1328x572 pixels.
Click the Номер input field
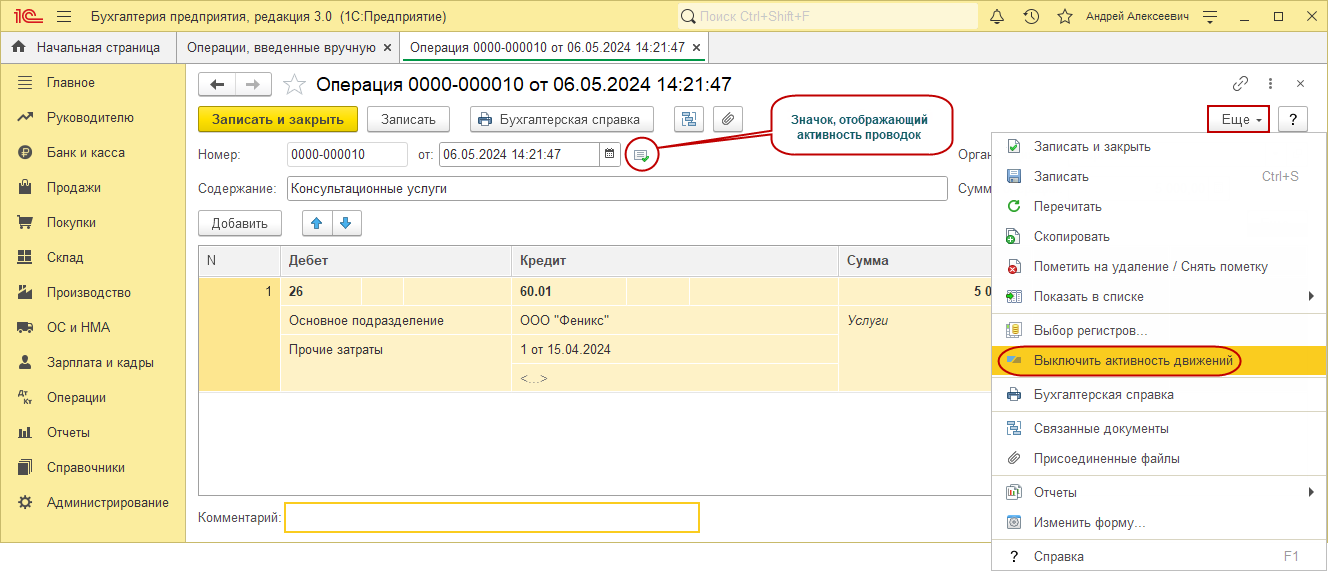coord(347,154)
